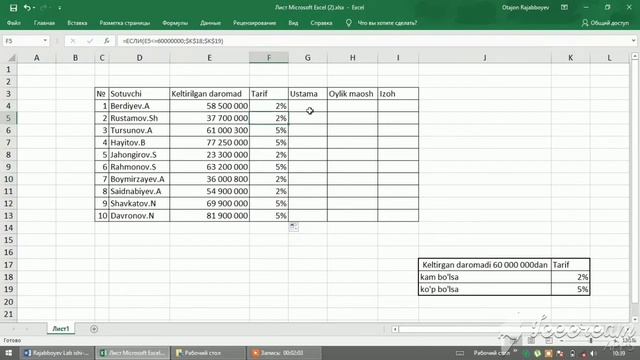Adjust the zoom slider handle
The image size is (640, 360).
[x=591, y=340]
